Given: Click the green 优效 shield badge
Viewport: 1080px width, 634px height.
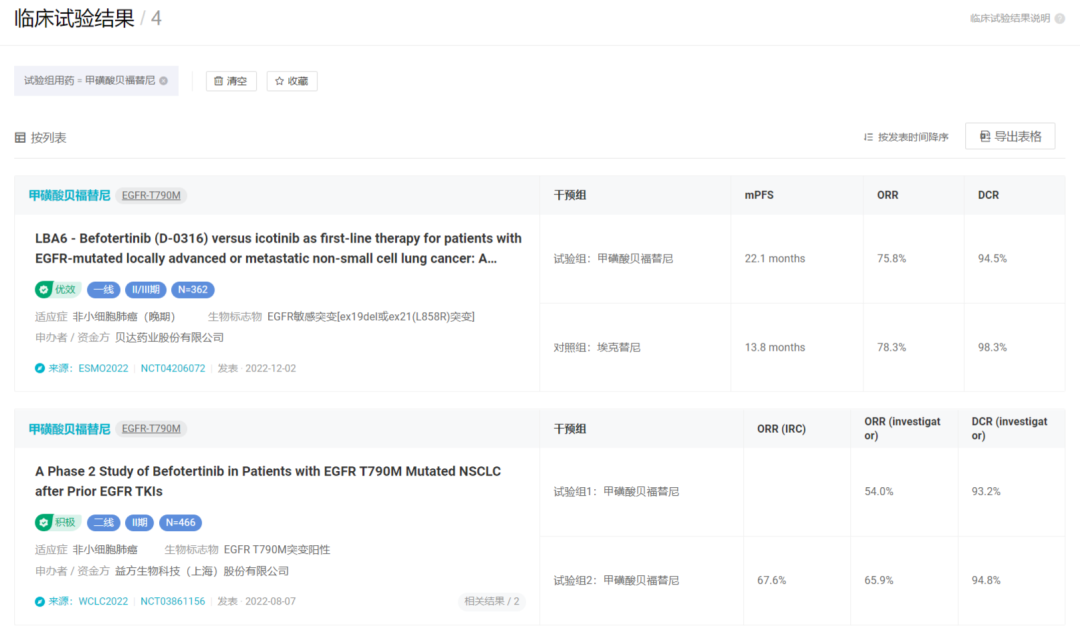Looking at the screenshot, I should click(x=58, y=290).
